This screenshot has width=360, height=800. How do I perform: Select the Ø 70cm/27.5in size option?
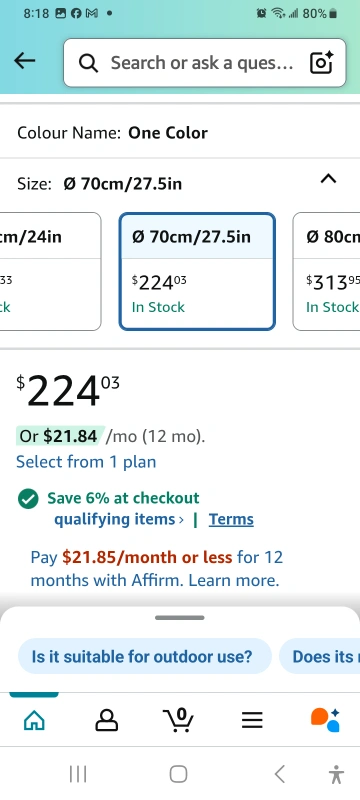197,271
